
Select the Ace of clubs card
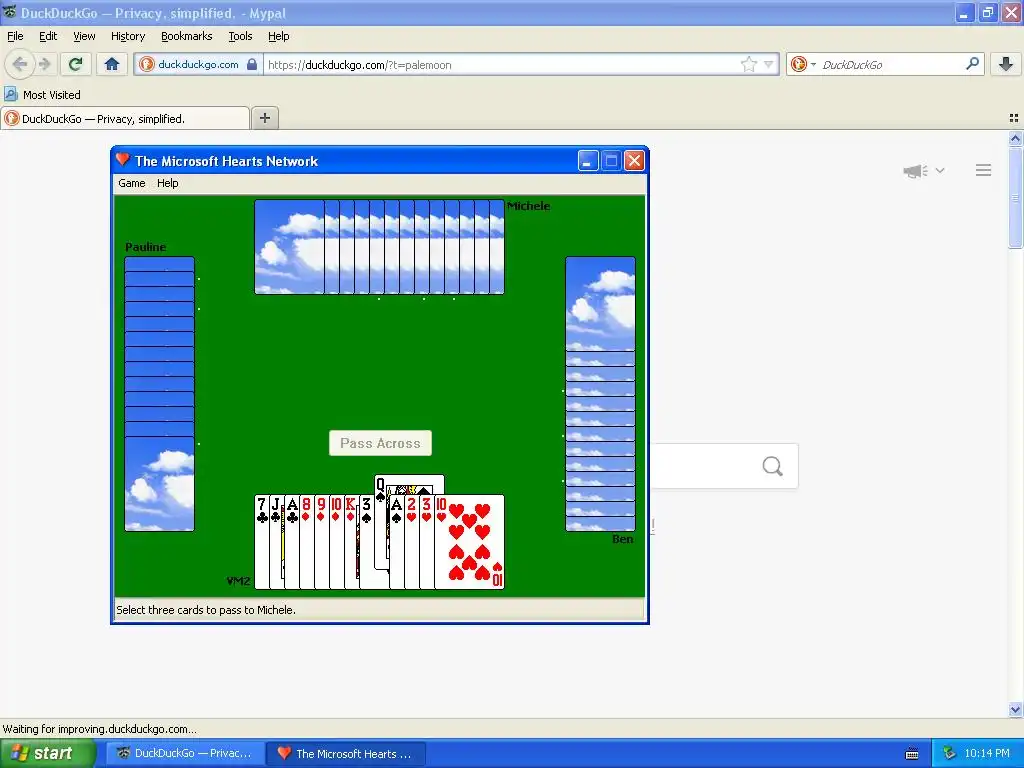click(291, 542)
